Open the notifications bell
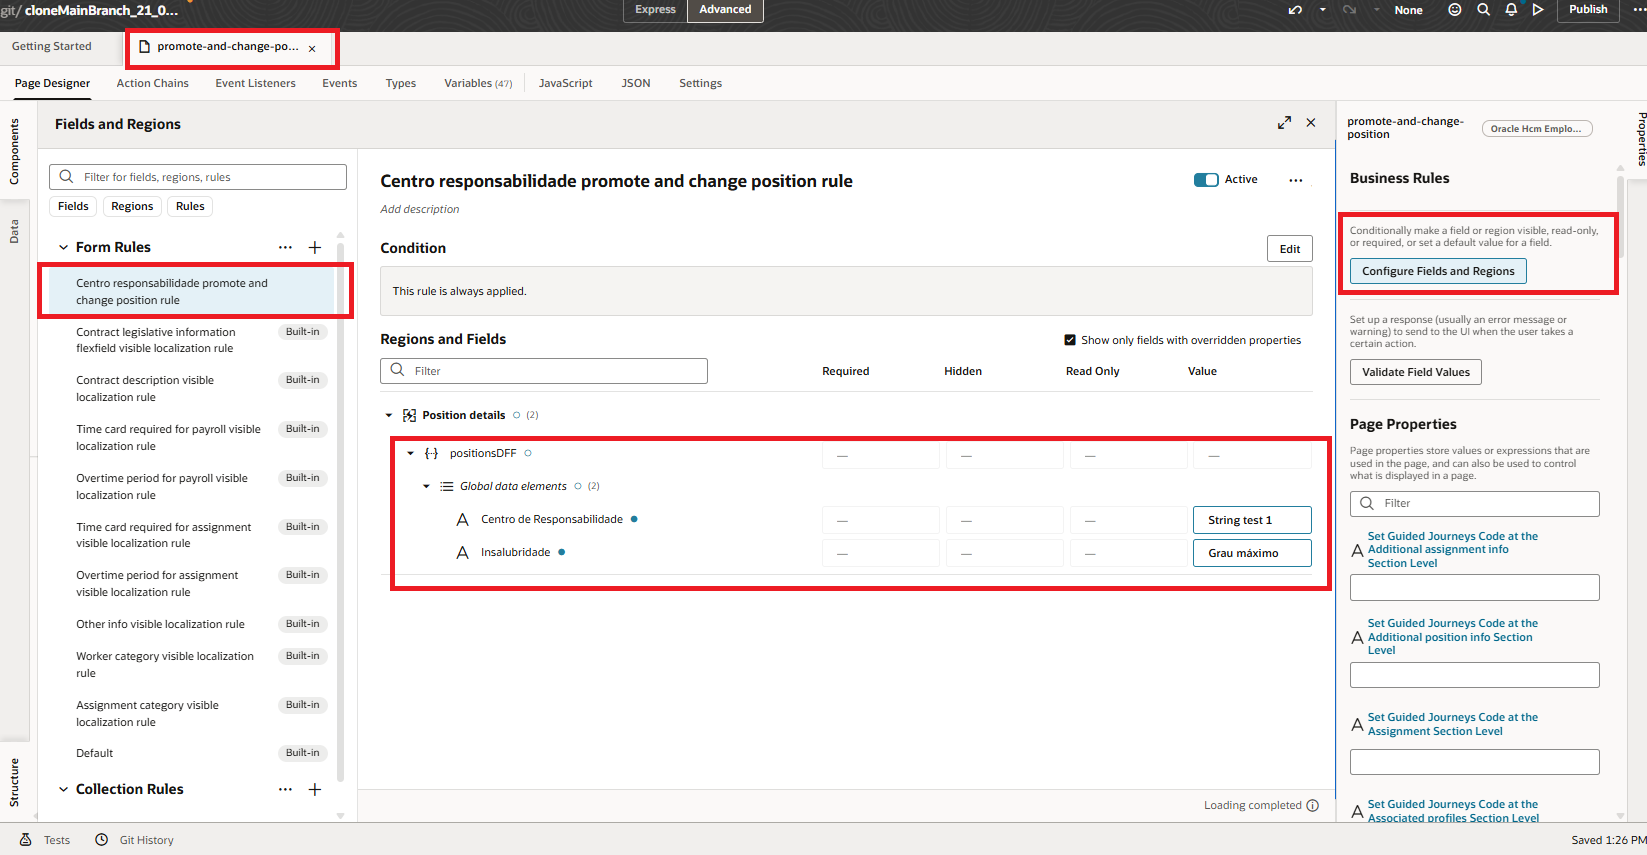This screenshot has height=855, width=1647. (1511, 10)
